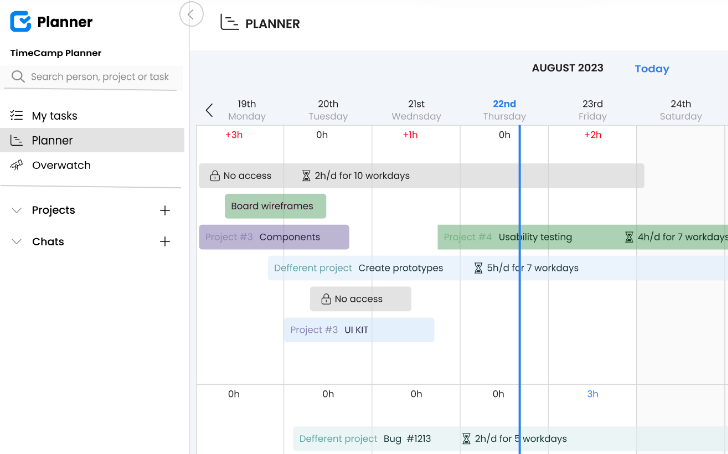Image resolution: width=728 pixels, height=454 pixels.
Task: Click the search magnifier icon
Action: tap(18, 77)
